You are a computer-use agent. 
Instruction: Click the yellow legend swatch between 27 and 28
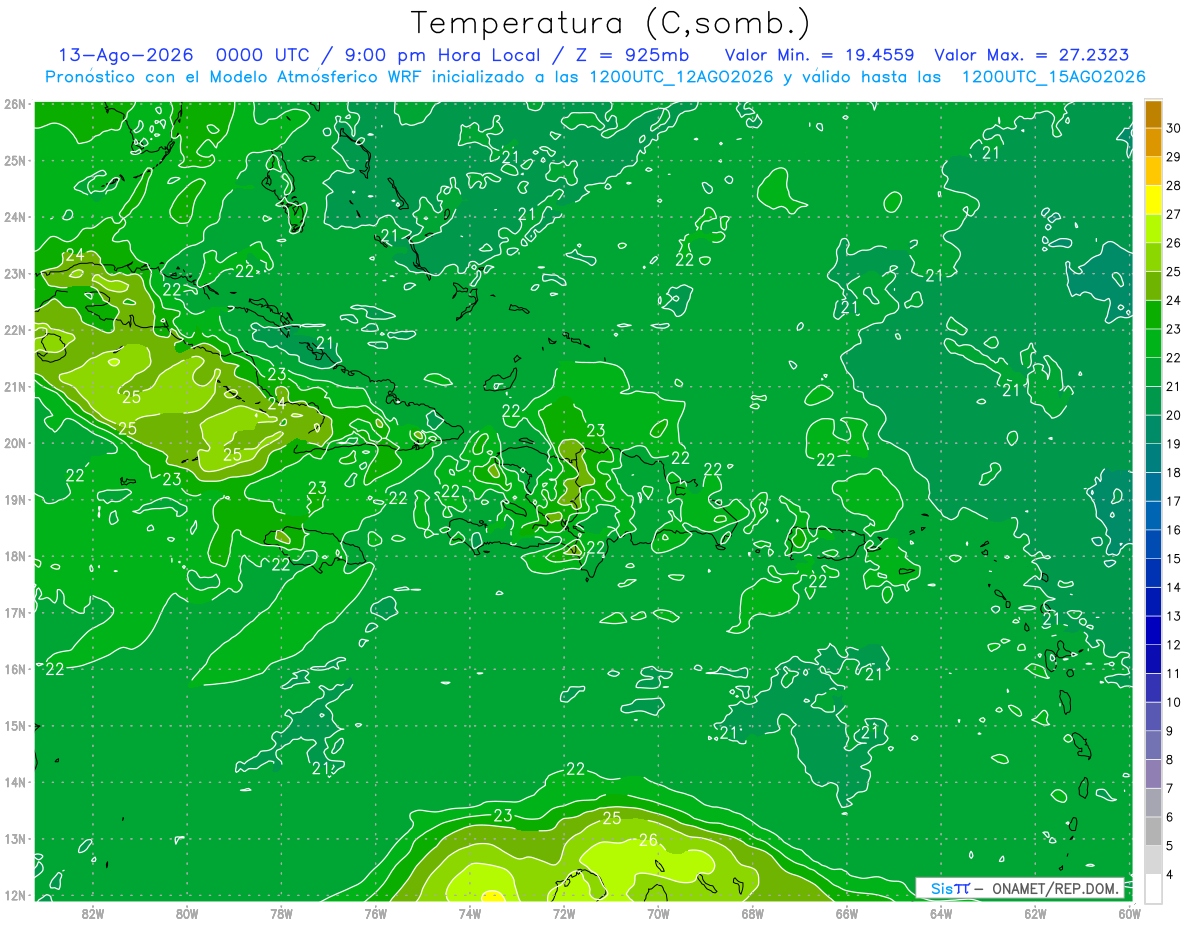point(1153,200)
